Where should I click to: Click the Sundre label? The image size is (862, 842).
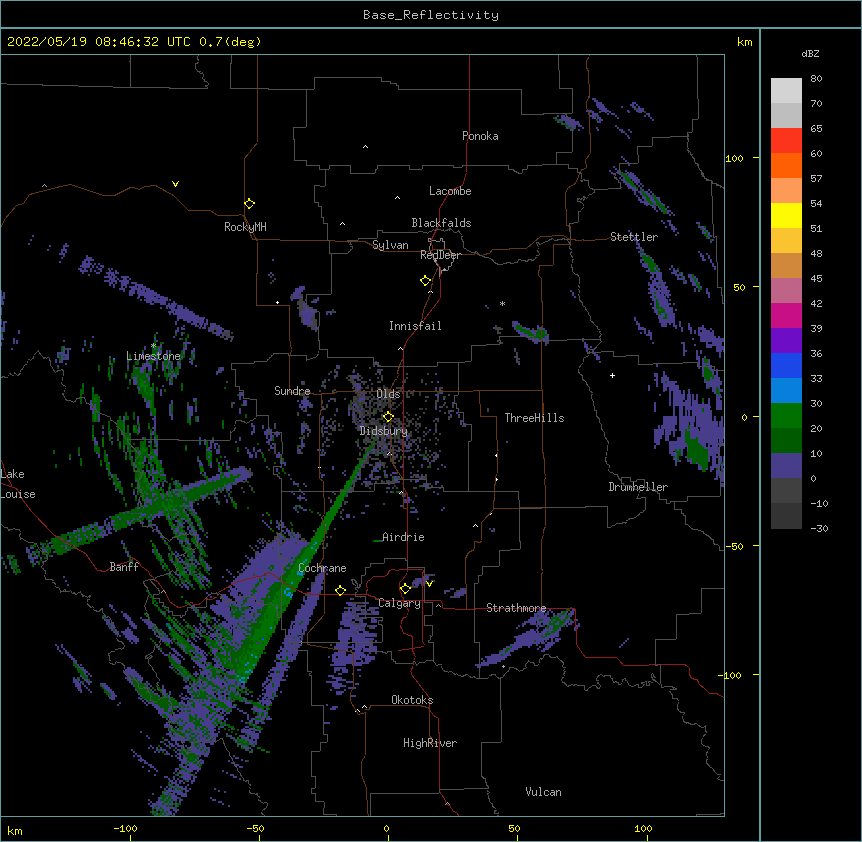click(x=292, y=391)
